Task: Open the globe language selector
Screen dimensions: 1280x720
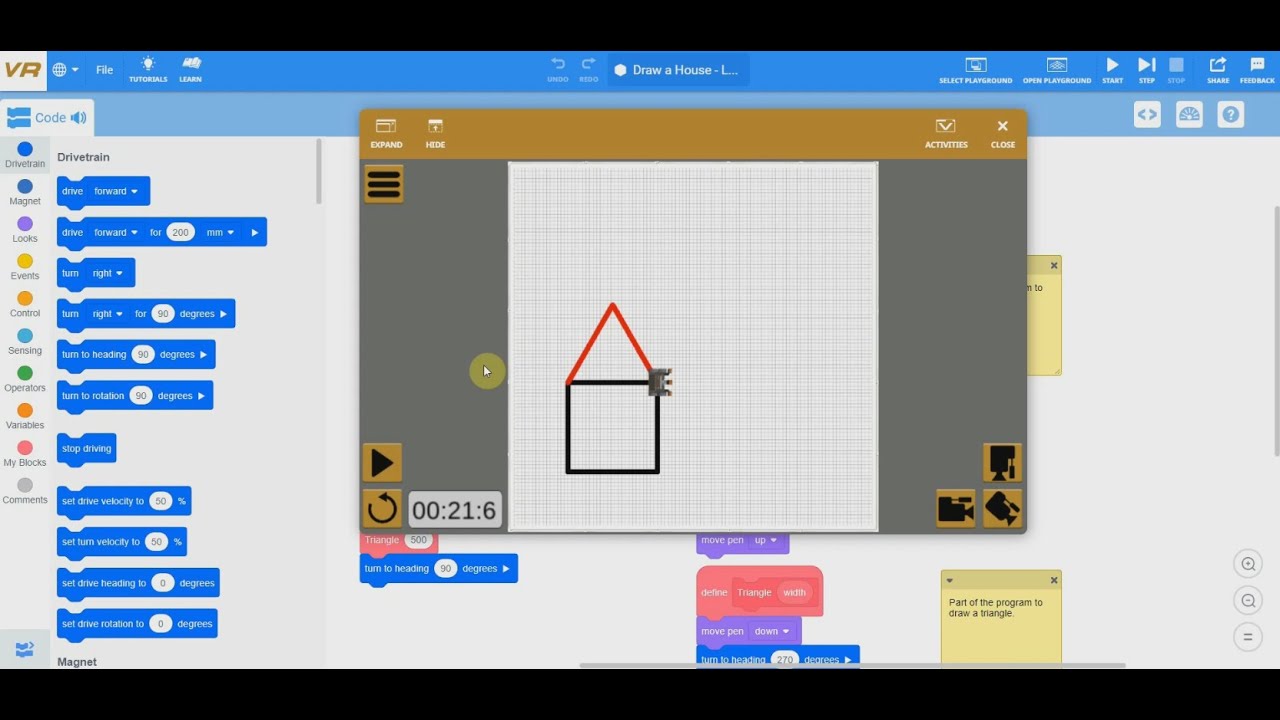Action: click(x=65, y=70)
